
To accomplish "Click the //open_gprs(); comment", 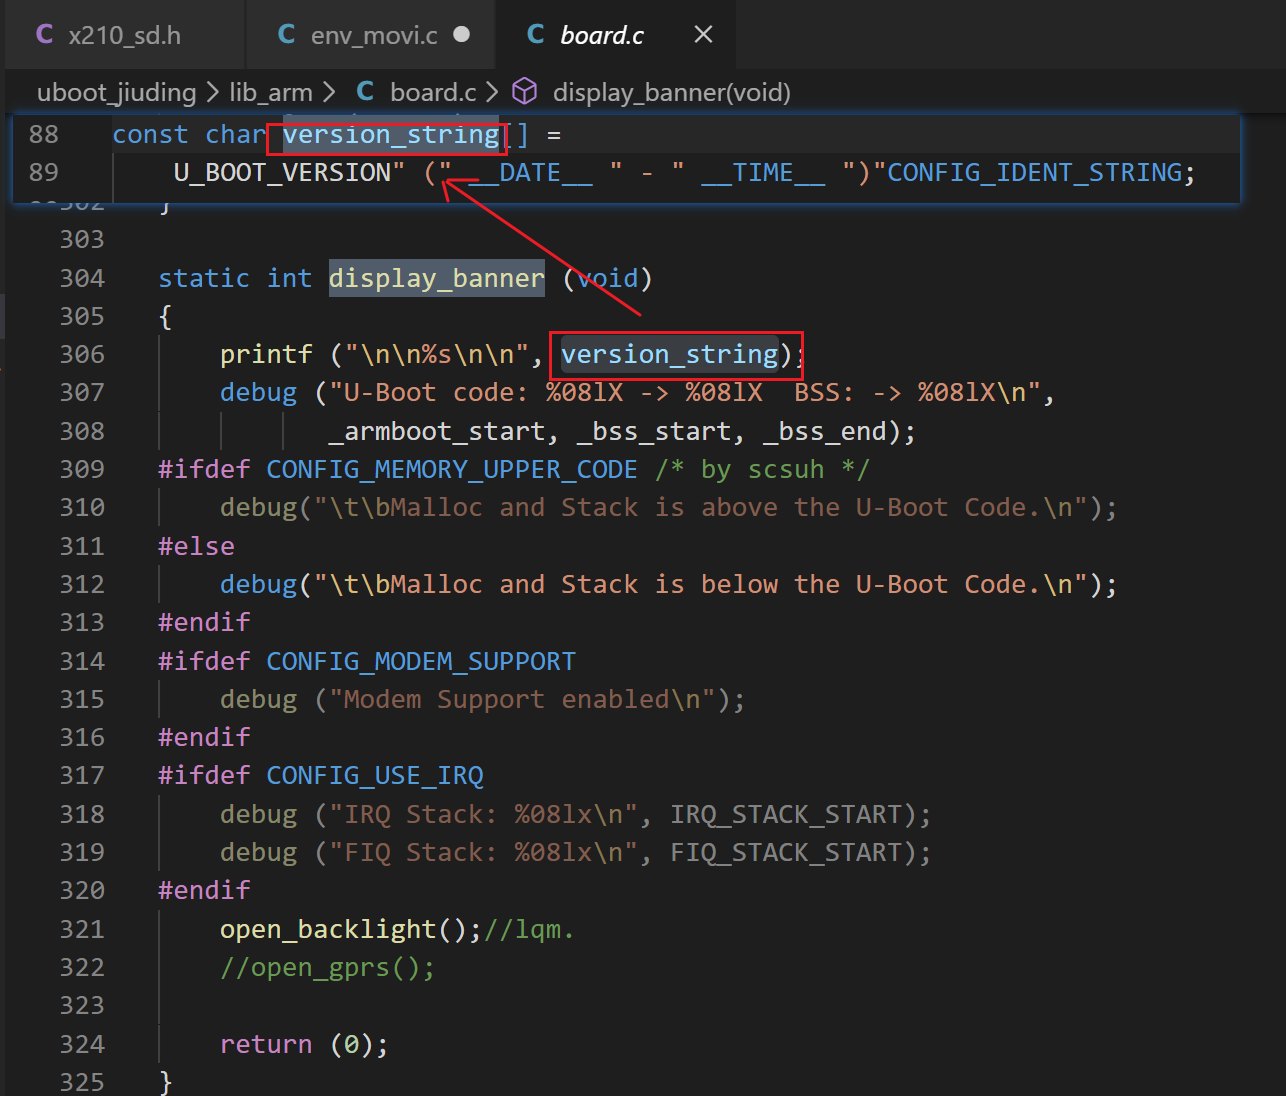I will click(x=328, y=967).
